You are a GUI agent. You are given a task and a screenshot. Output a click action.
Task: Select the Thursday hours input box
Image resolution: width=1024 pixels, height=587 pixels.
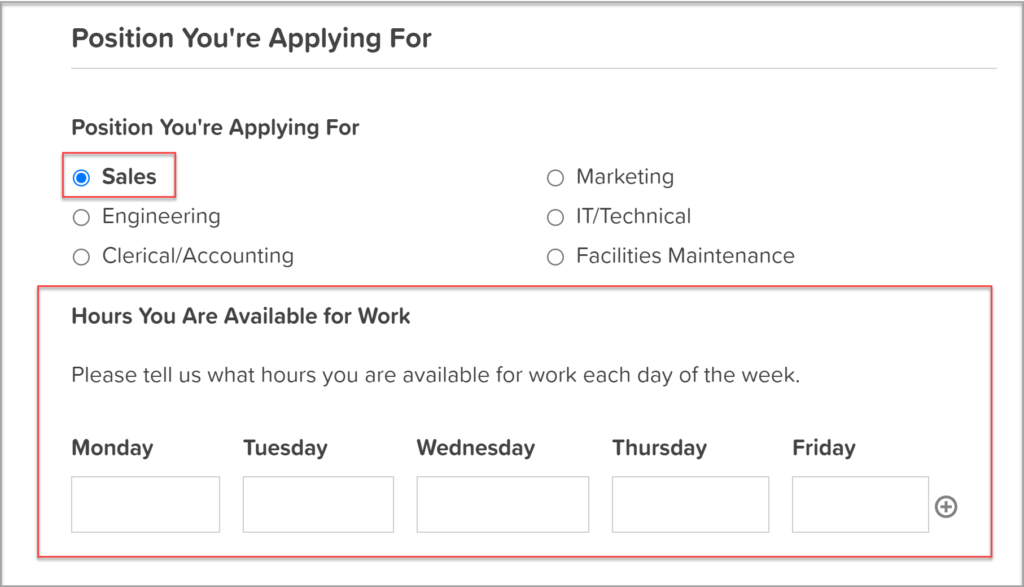[x=690, y=504]
